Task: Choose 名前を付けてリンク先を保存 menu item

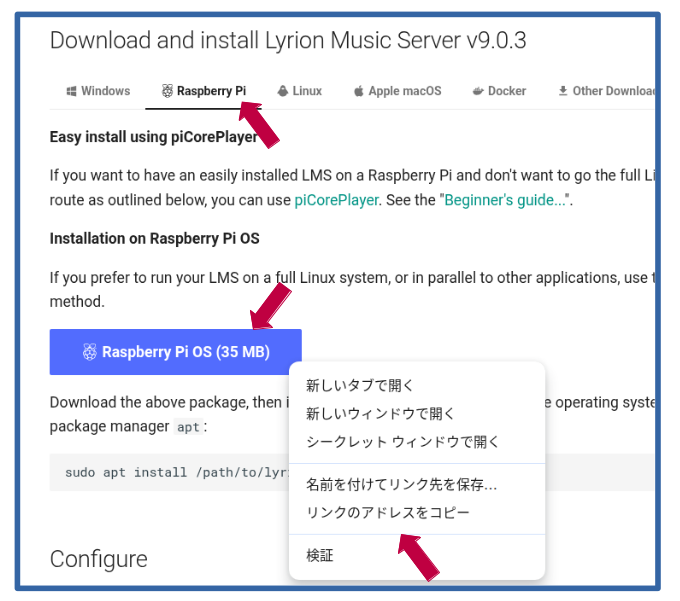Action: [400, 485]
